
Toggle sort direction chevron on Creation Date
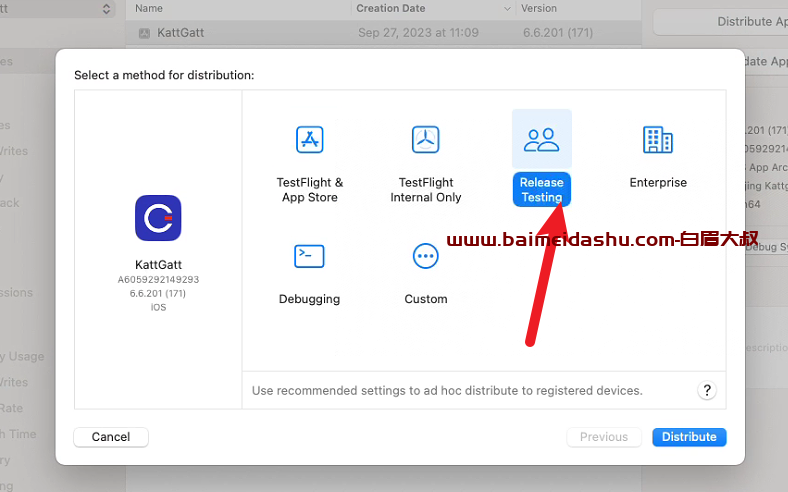[507, 9]
